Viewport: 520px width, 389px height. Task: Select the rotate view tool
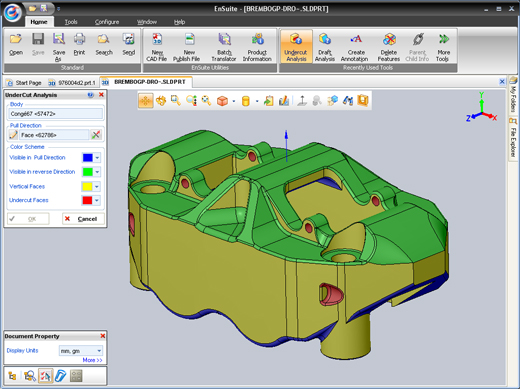[x=161, y=101]
